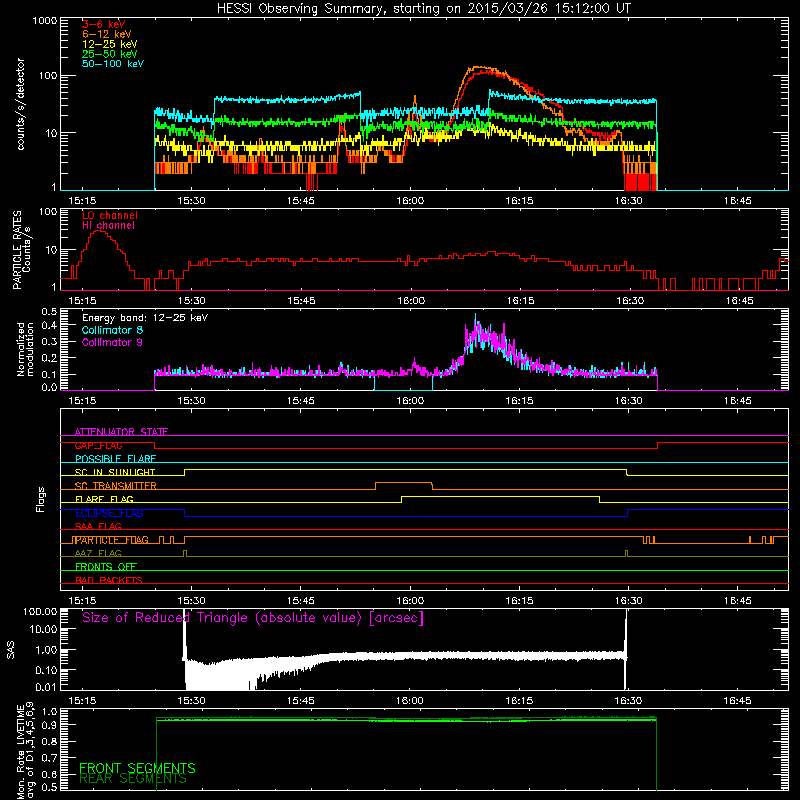This screenshot has width=800, height=800.
Task: Click the 15:30 tick label under the SAS plot
Action: (x=191, y=701)
